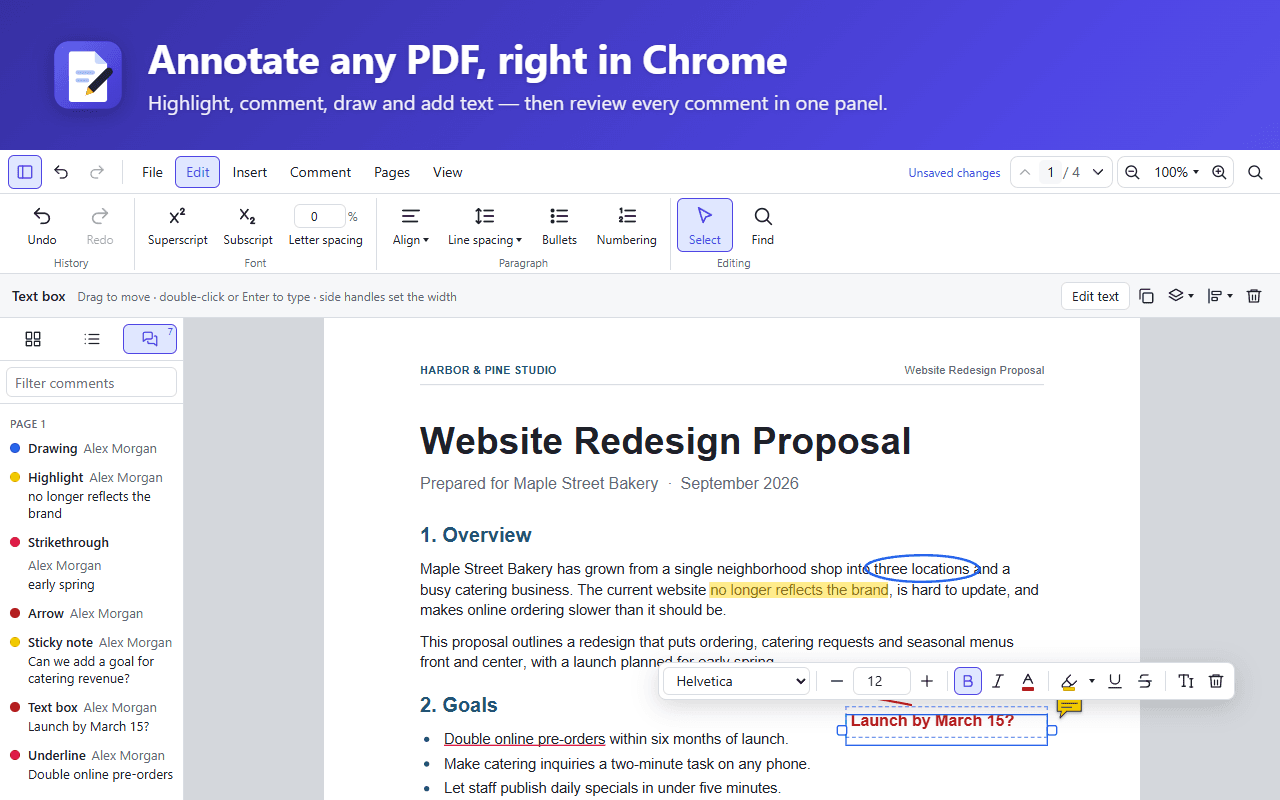The height and width of the screenshot is (800, 1280).
Task: Show page thumbnails grid in the sidebar
Action: (x=33, y=339)
